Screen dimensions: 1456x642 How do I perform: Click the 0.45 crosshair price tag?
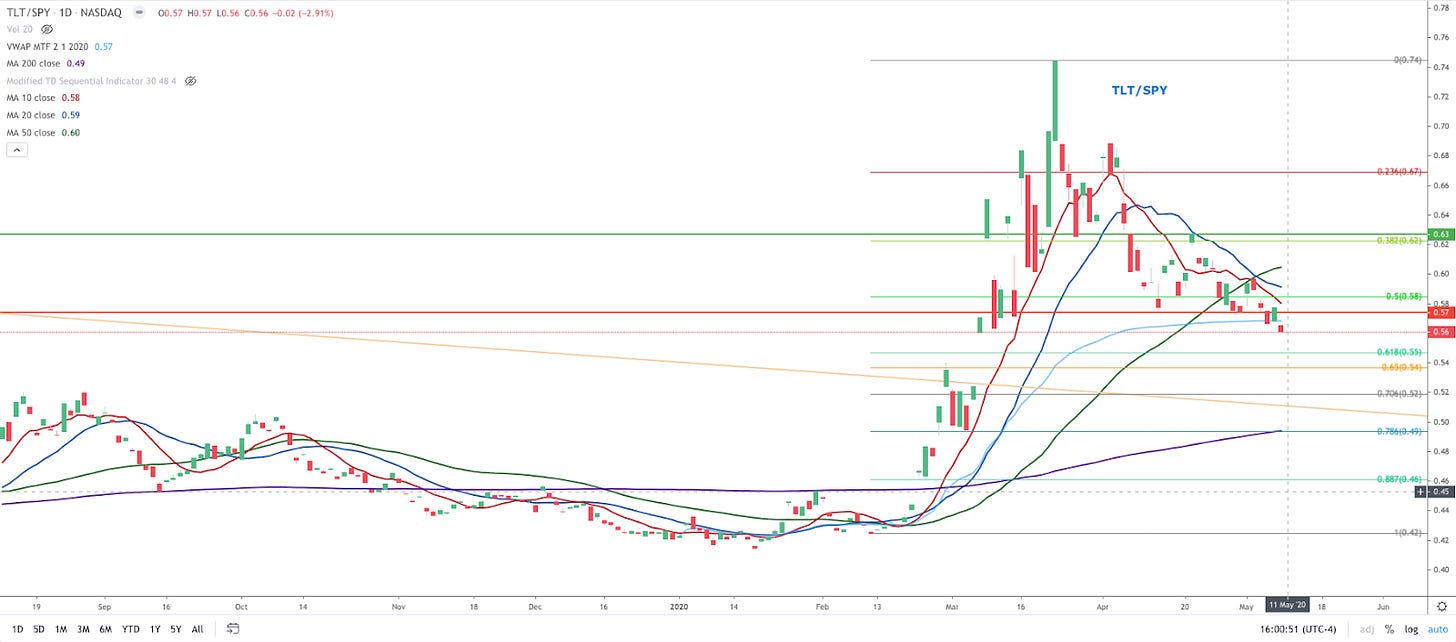1439,491
